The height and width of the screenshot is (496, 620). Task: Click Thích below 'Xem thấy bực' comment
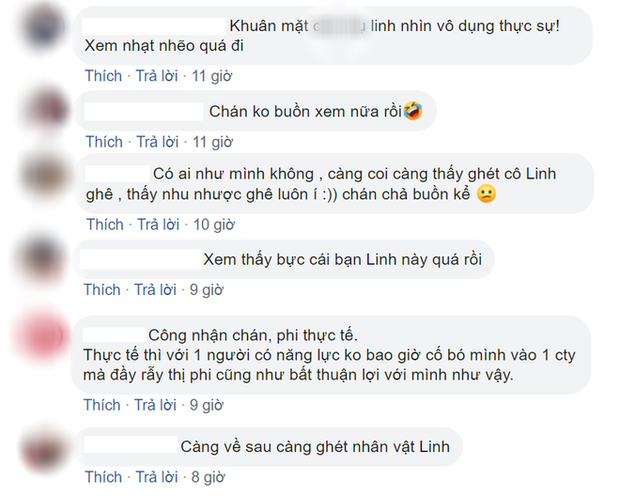pos(103,289)
